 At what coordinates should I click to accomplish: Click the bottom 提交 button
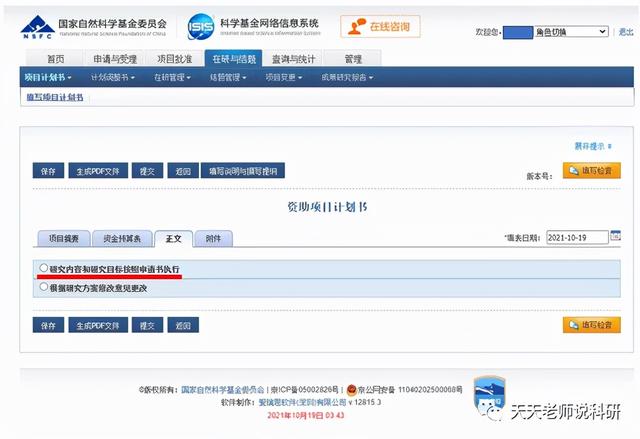click(147, 325)
